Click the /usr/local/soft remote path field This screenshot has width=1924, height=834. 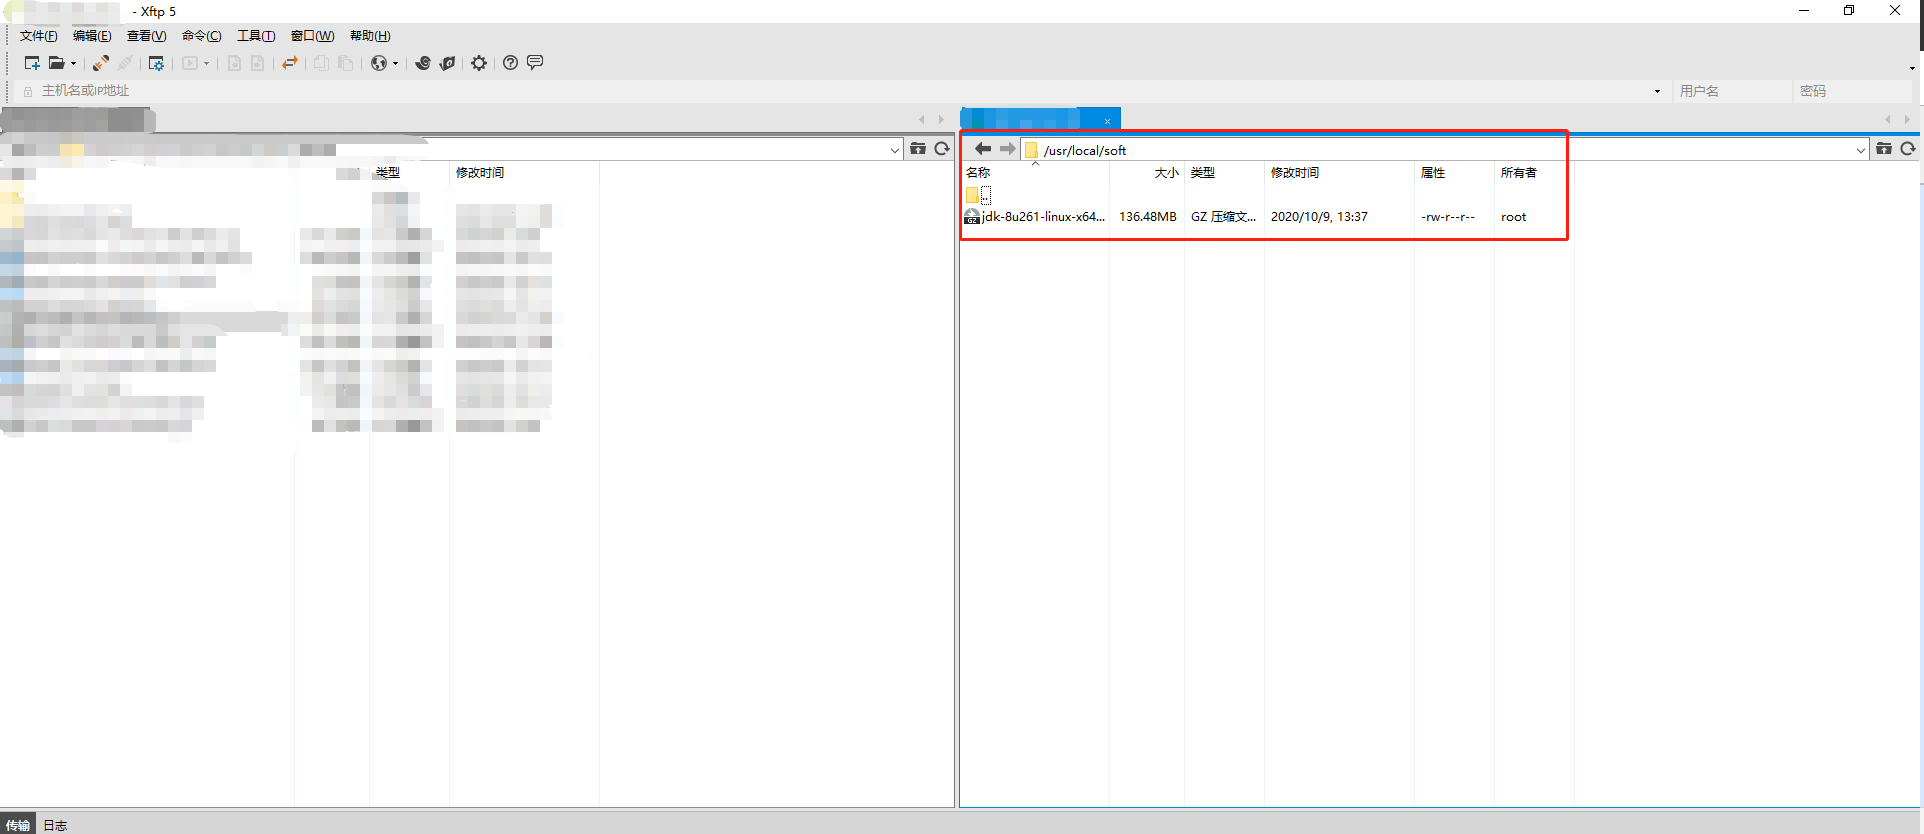pos(1437,150)
